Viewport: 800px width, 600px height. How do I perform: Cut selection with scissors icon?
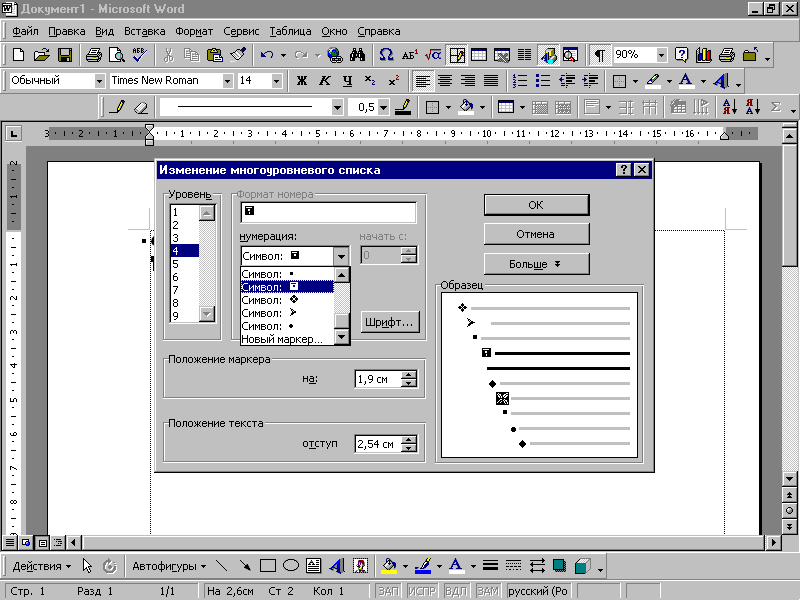tap(168, 55)
